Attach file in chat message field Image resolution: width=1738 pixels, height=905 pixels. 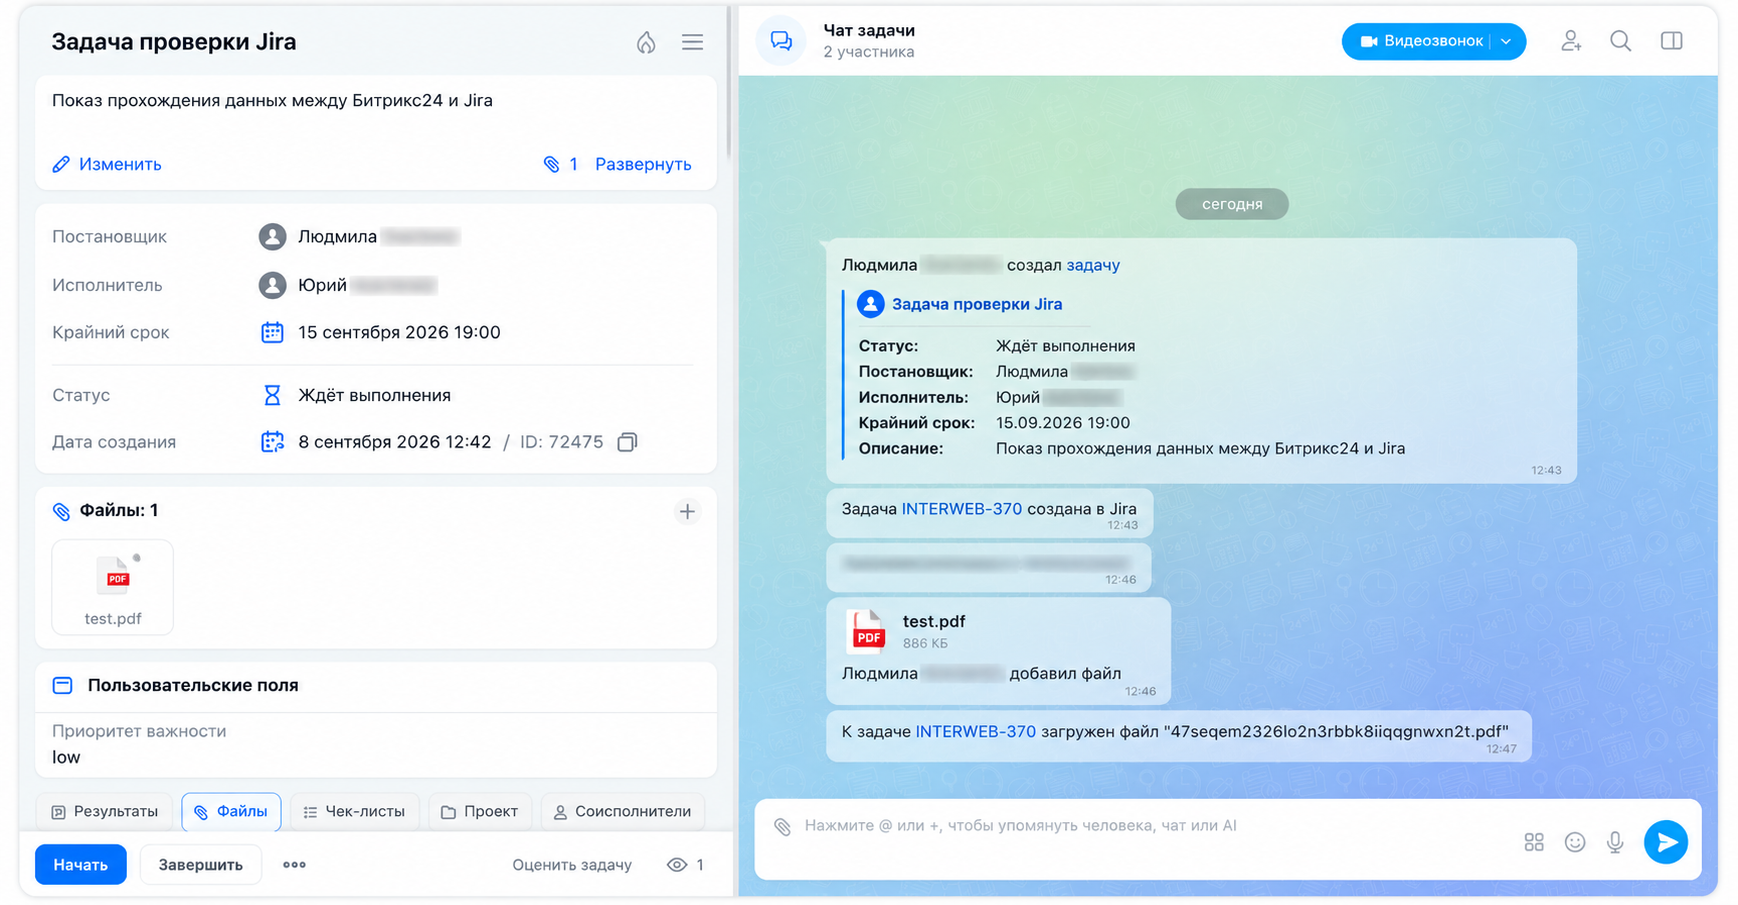(783, 826)
